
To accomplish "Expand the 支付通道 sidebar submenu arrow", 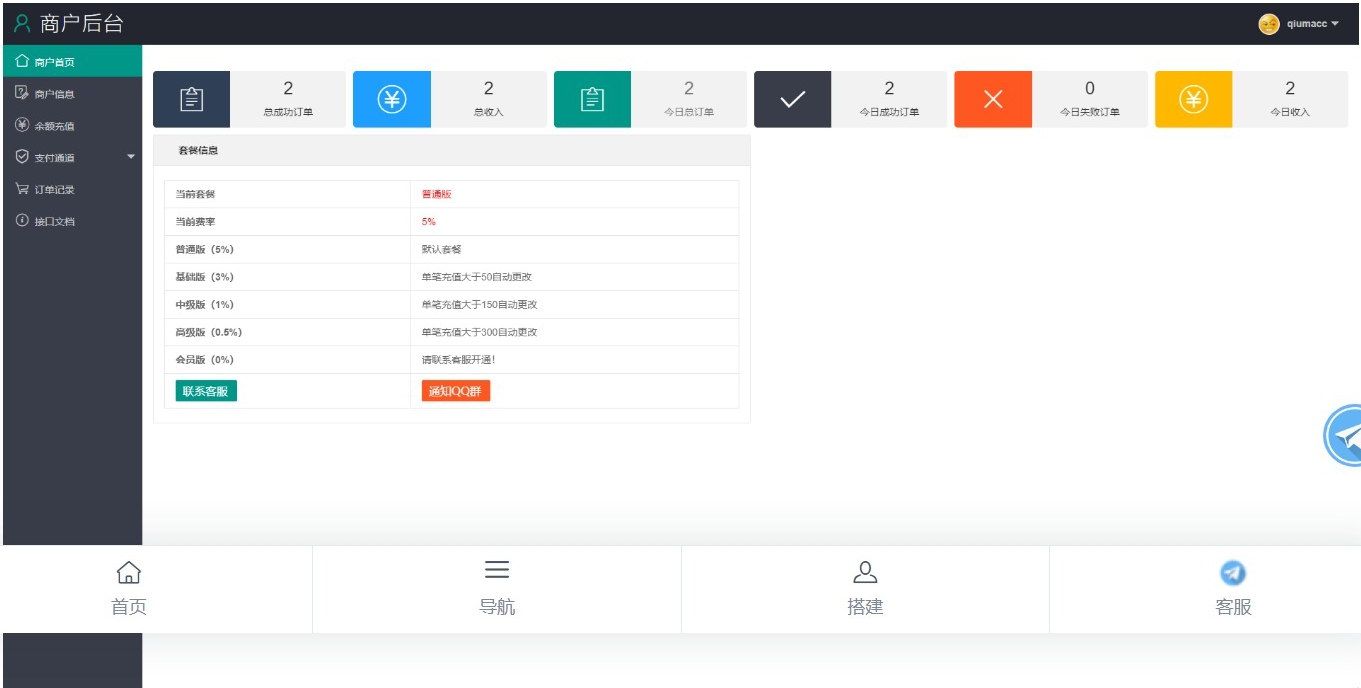I will coord(131,157).
